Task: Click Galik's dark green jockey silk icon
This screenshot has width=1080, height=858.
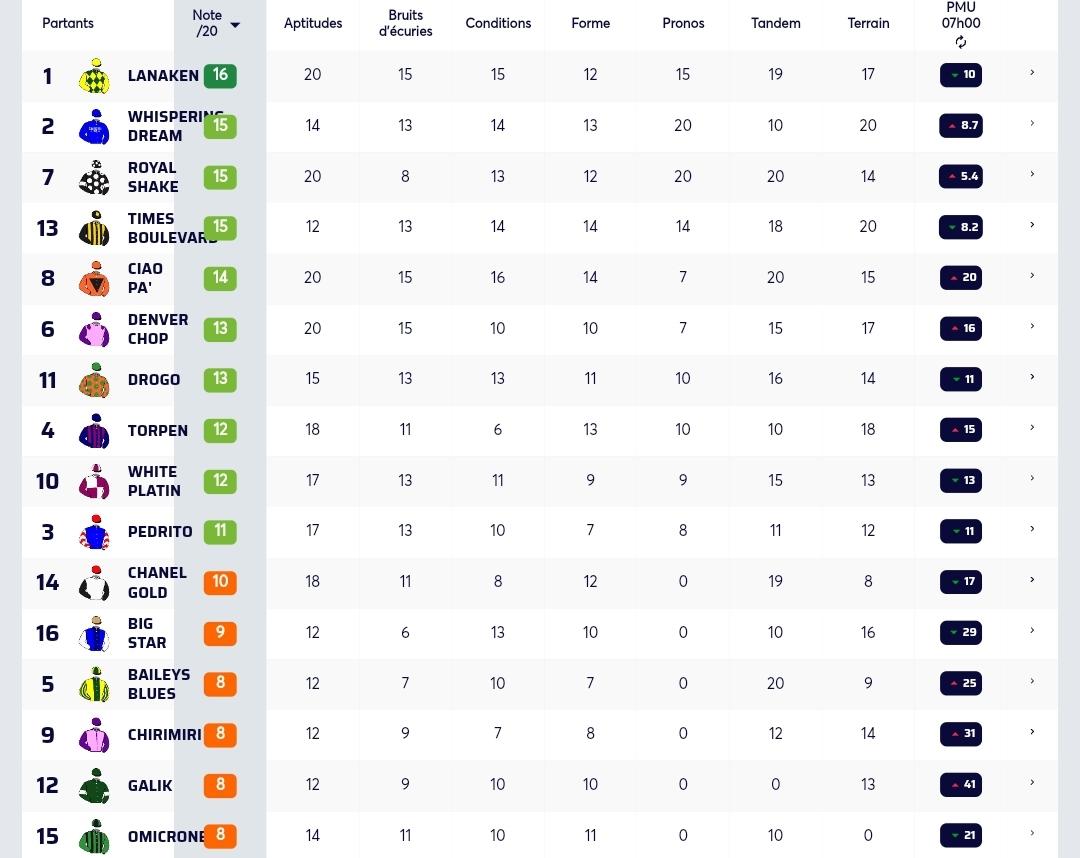Action: pos(94,786)
